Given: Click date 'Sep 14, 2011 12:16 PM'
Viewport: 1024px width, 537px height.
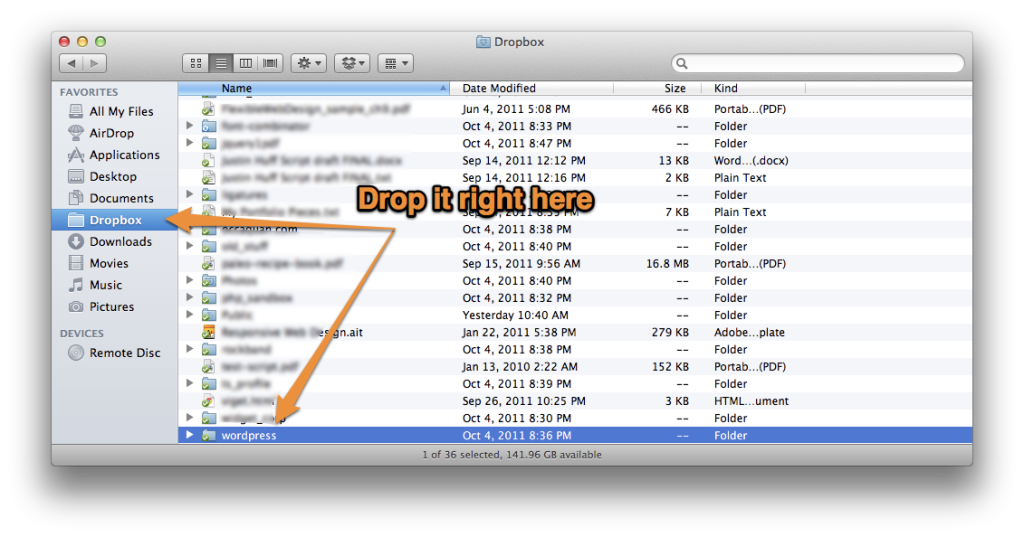Looking at the screenshot, I should [x=524, y=178].
